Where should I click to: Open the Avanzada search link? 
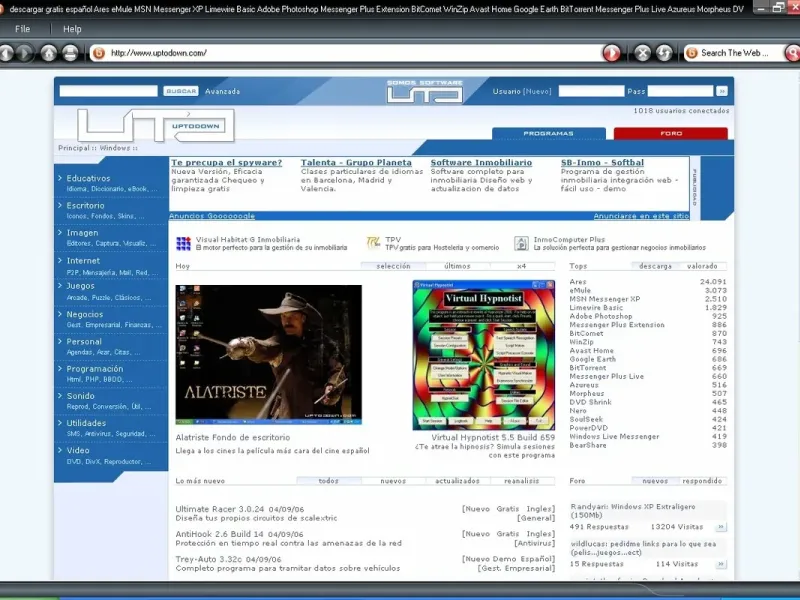click(x=222, y=91)
